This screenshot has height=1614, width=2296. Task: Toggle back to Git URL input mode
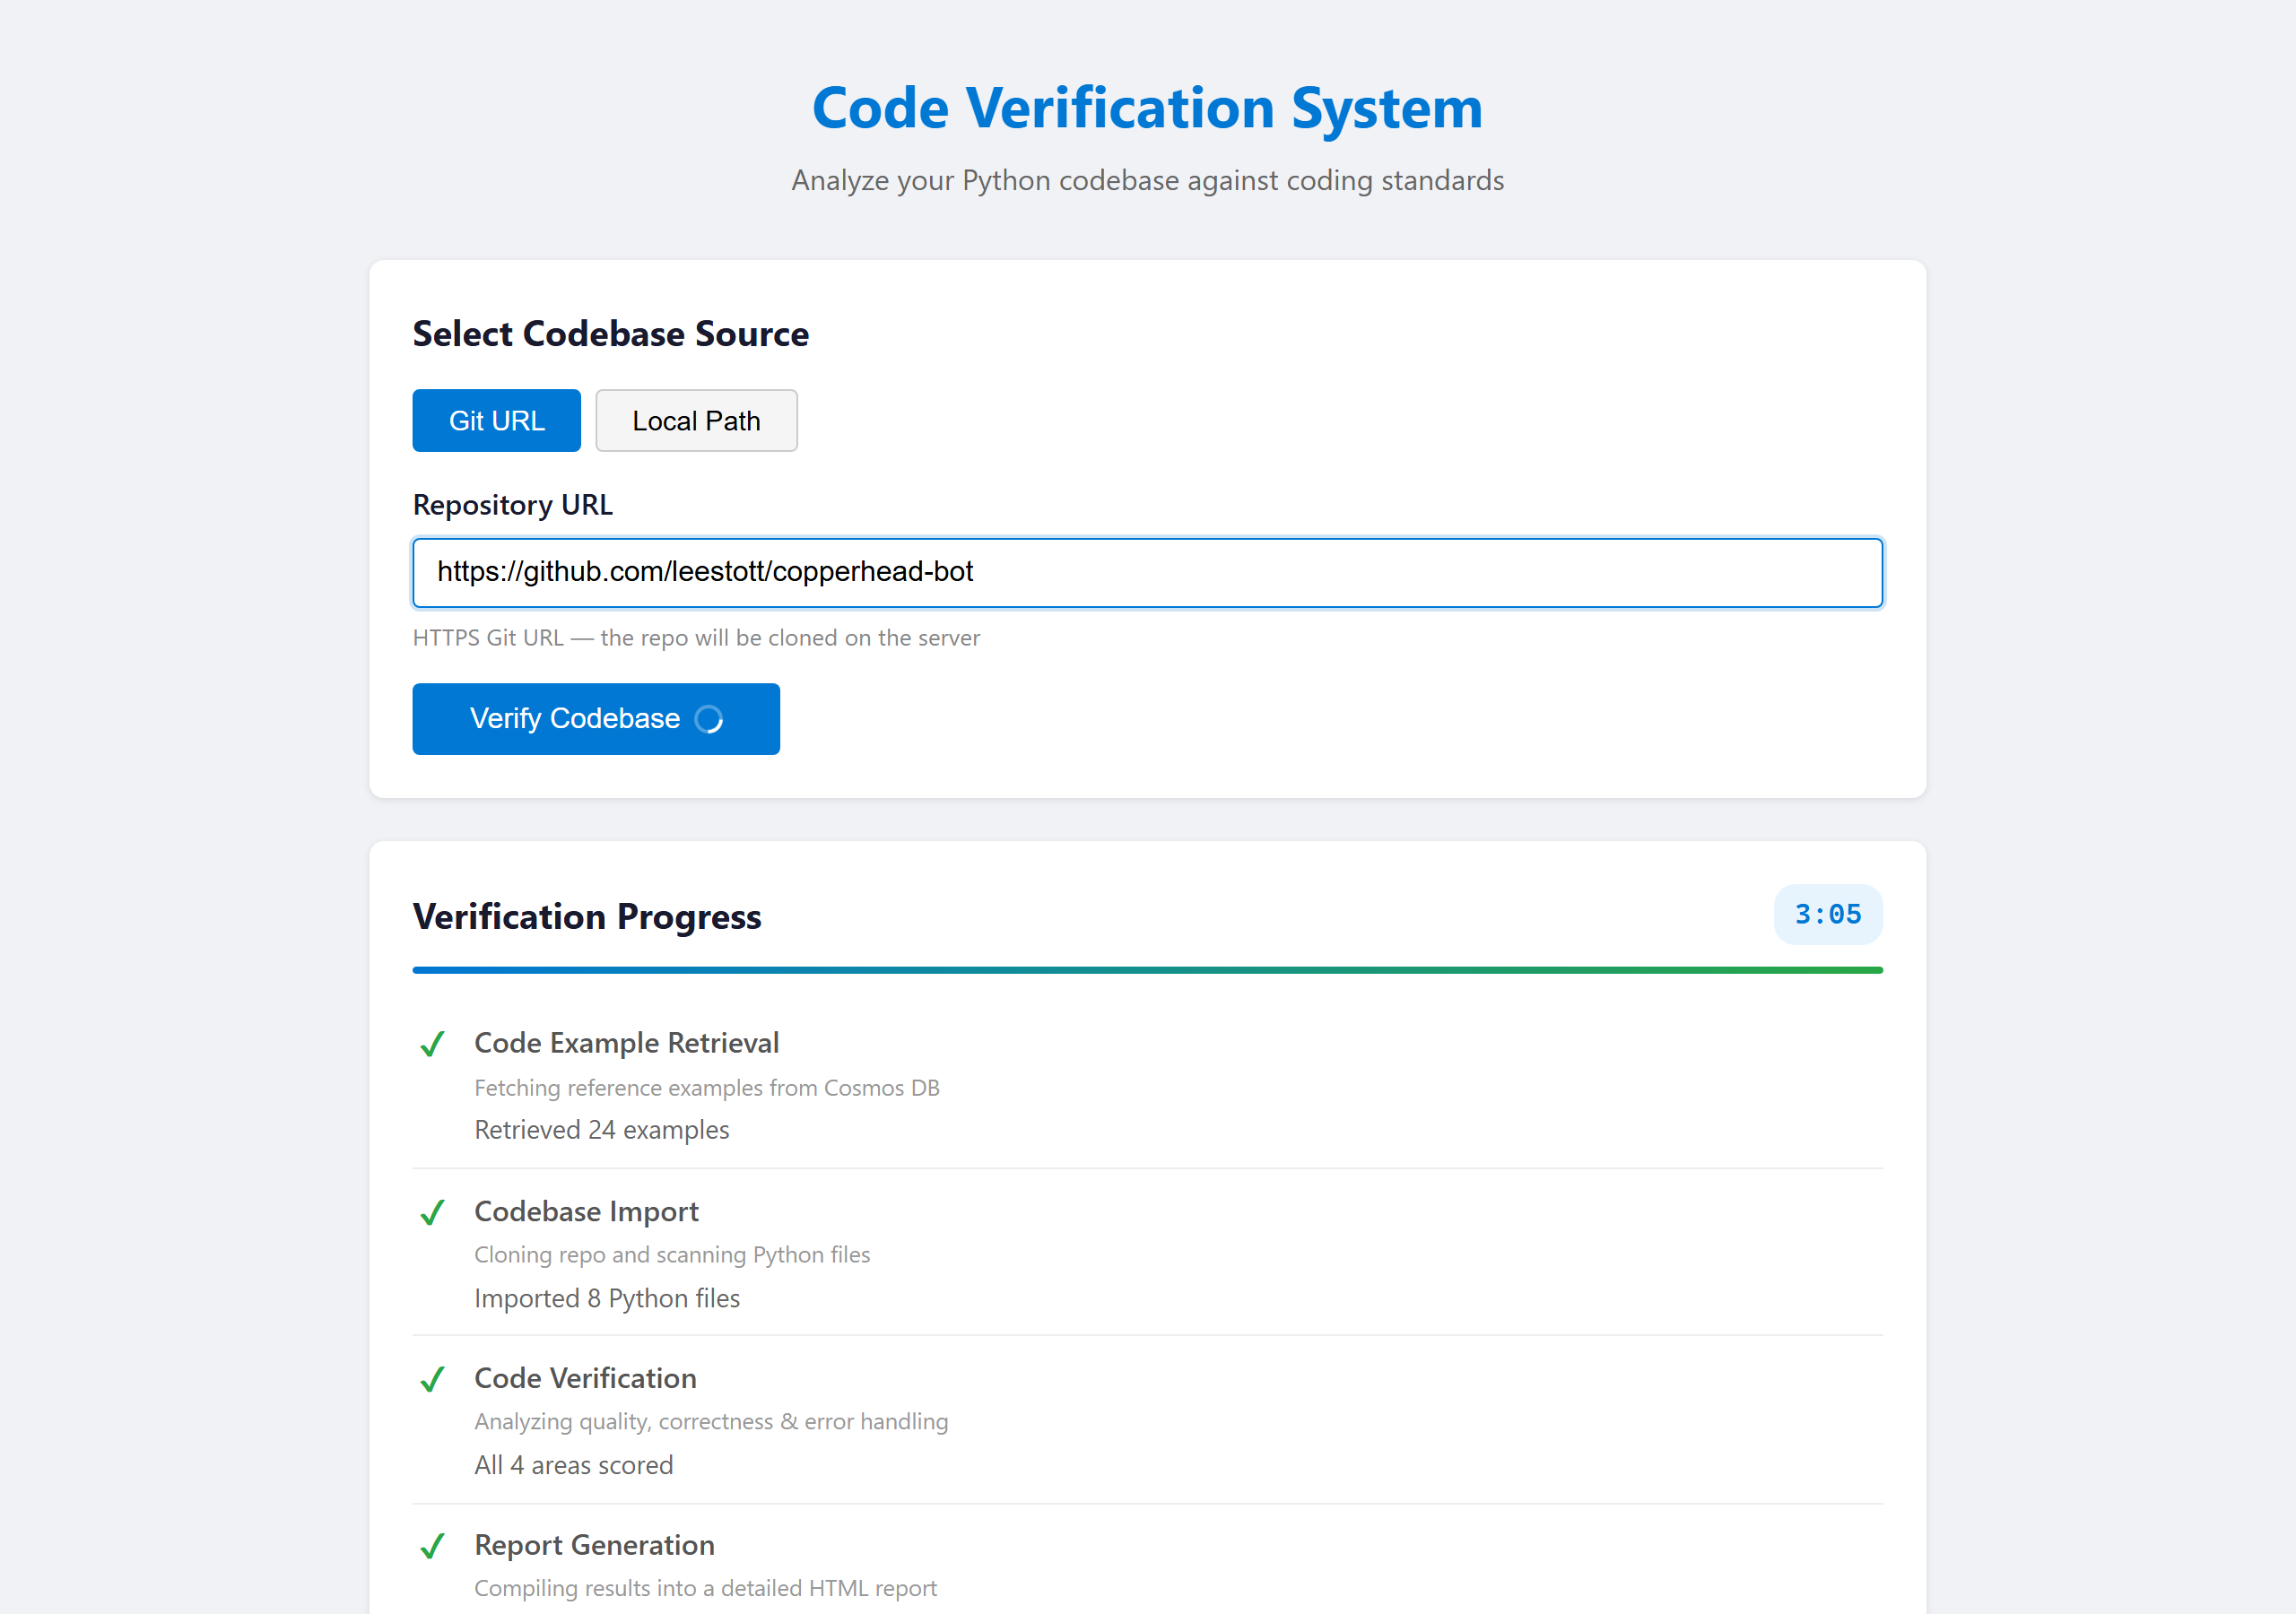tap(496, 420)
